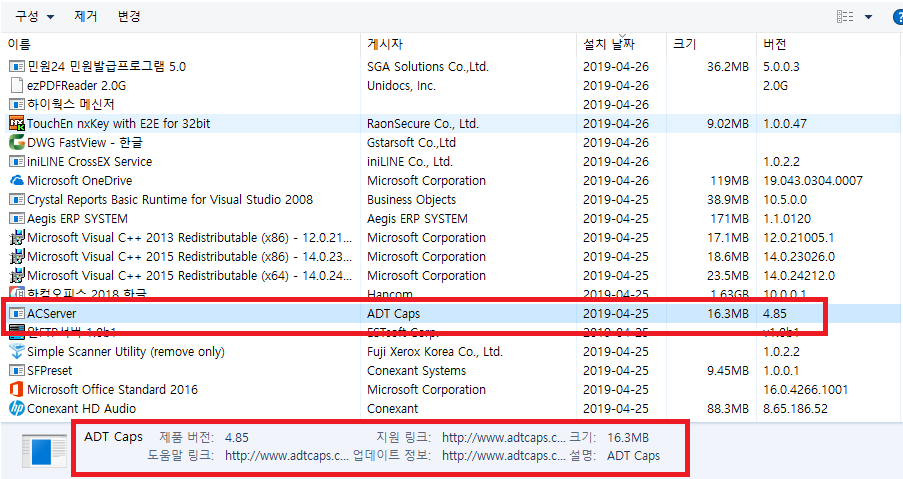This screenshot has width=903, height=479.
Task: Open the 도움말 링크 adtcaps URL
Action: [x=287, y=456]
